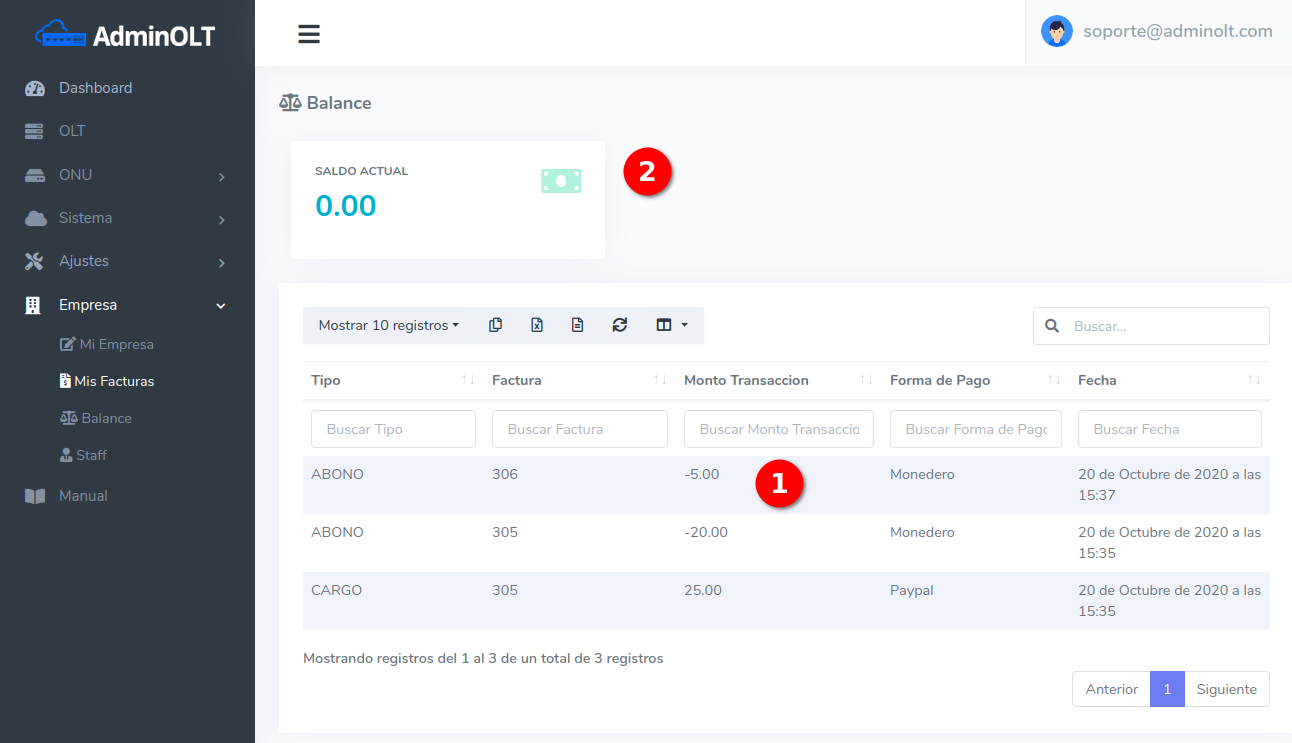Viewport: 1292px width, 743px height.
Task: Open Dashboard from the sidebar
Action: 95,88
